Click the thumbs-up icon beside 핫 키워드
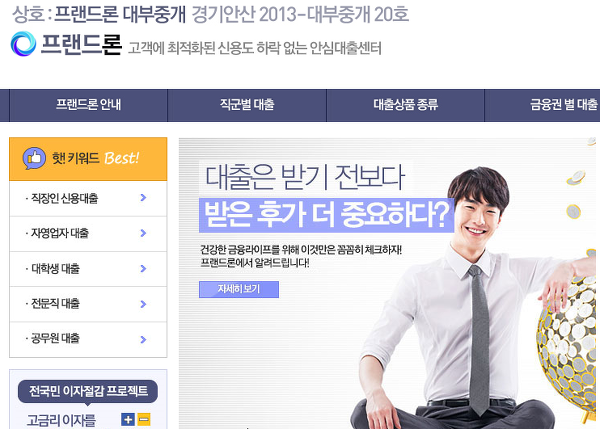The height and width of the screenshot is (429, 600). click(x=34, y=158)
